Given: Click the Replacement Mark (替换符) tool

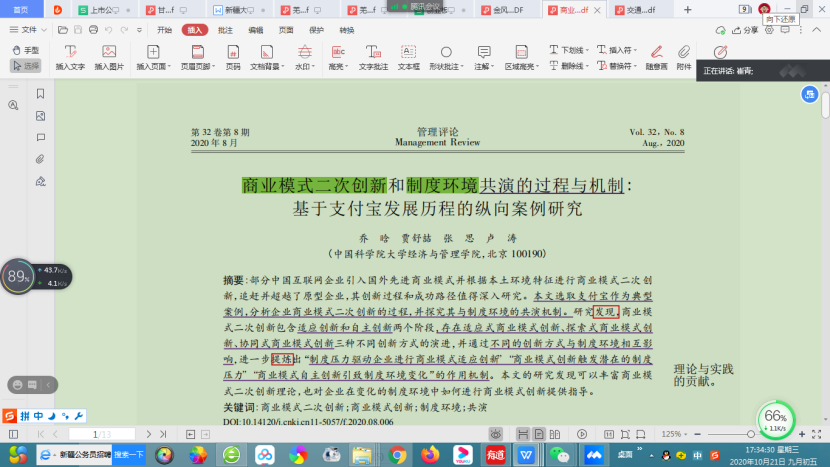Looking at the screenshot, I should 617,66.
